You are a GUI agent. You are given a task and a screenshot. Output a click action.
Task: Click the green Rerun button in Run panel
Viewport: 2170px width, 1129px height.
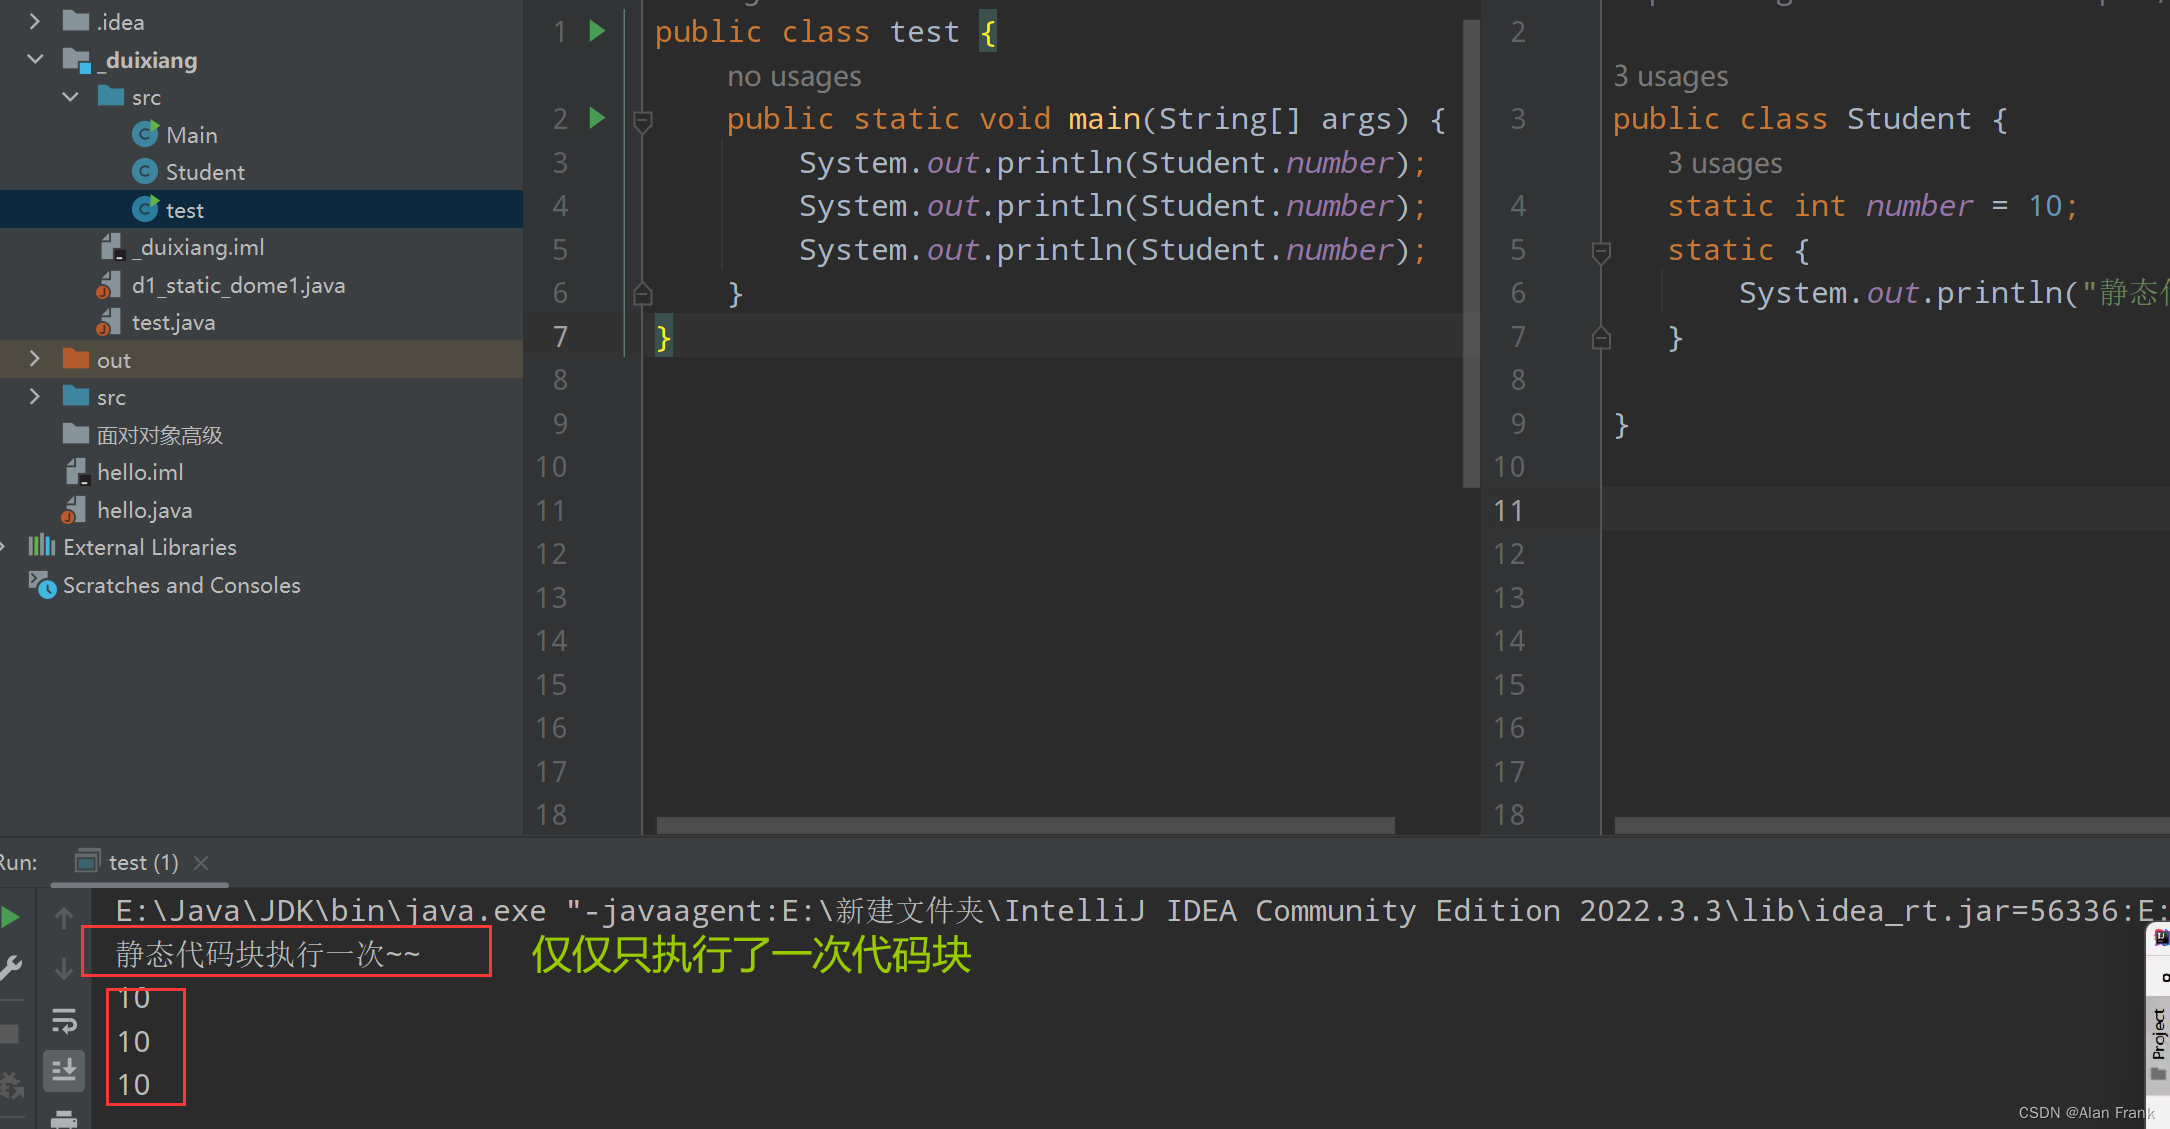coord(11,917)
